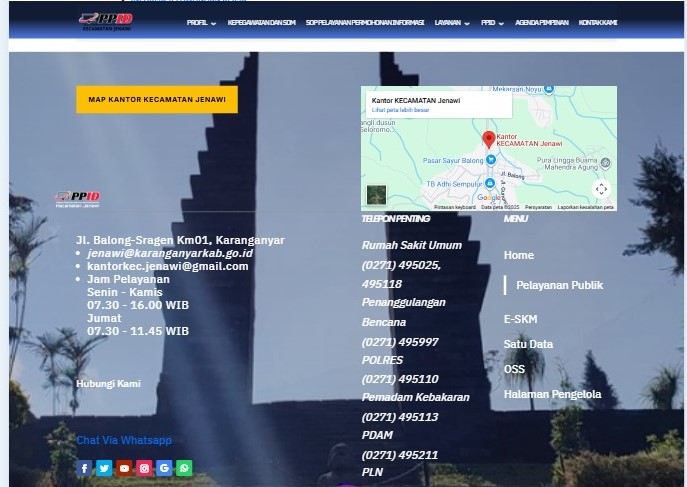Expand the PPID dropdown in navbar
This screenshot has width=687, height=487.
(492, 22)
